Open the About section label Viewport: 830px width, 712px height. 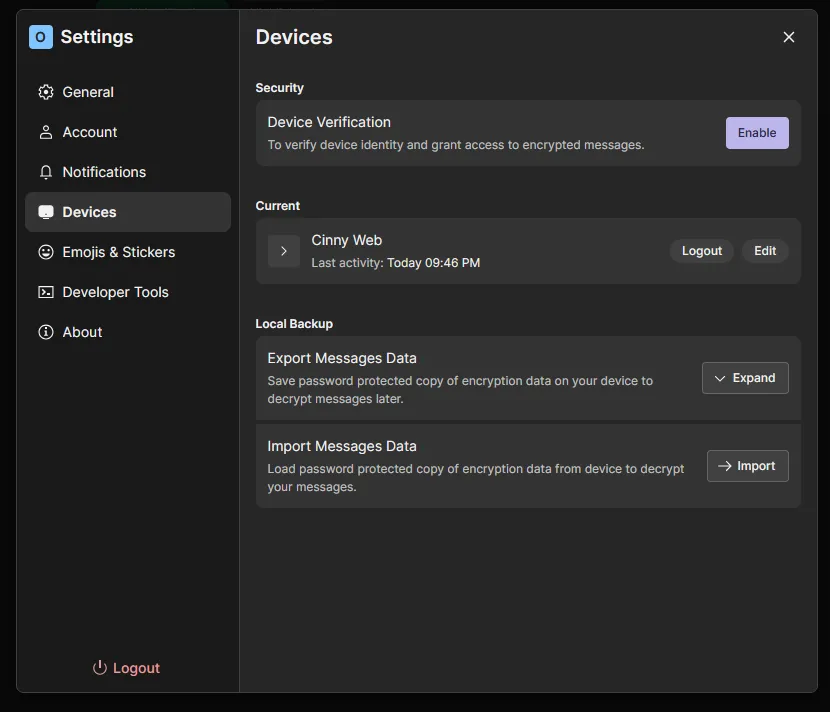point(82,332)
